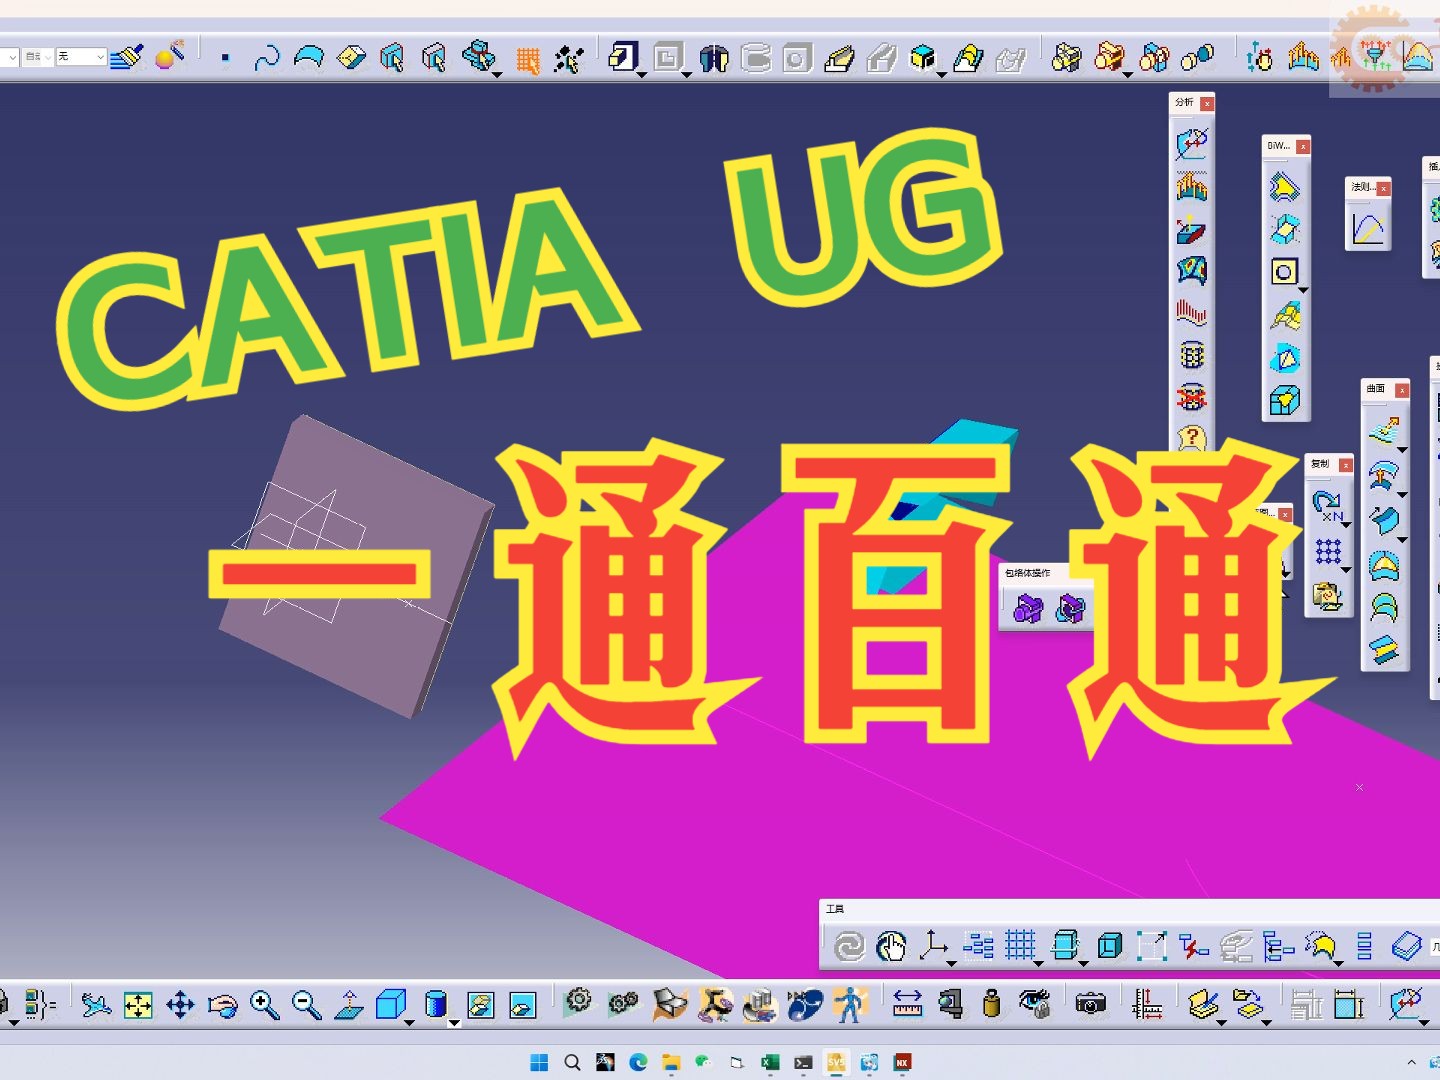The image size is (1440, 1080).
Task: Click the dotted pattern icon in 复制 toolbar
Action: tap(1328, 551)
